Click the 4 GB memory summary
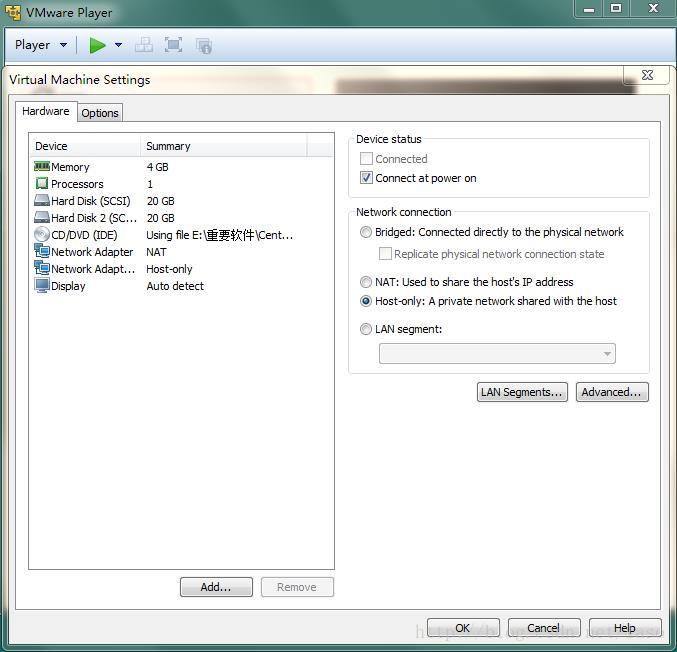 (158, 167)
